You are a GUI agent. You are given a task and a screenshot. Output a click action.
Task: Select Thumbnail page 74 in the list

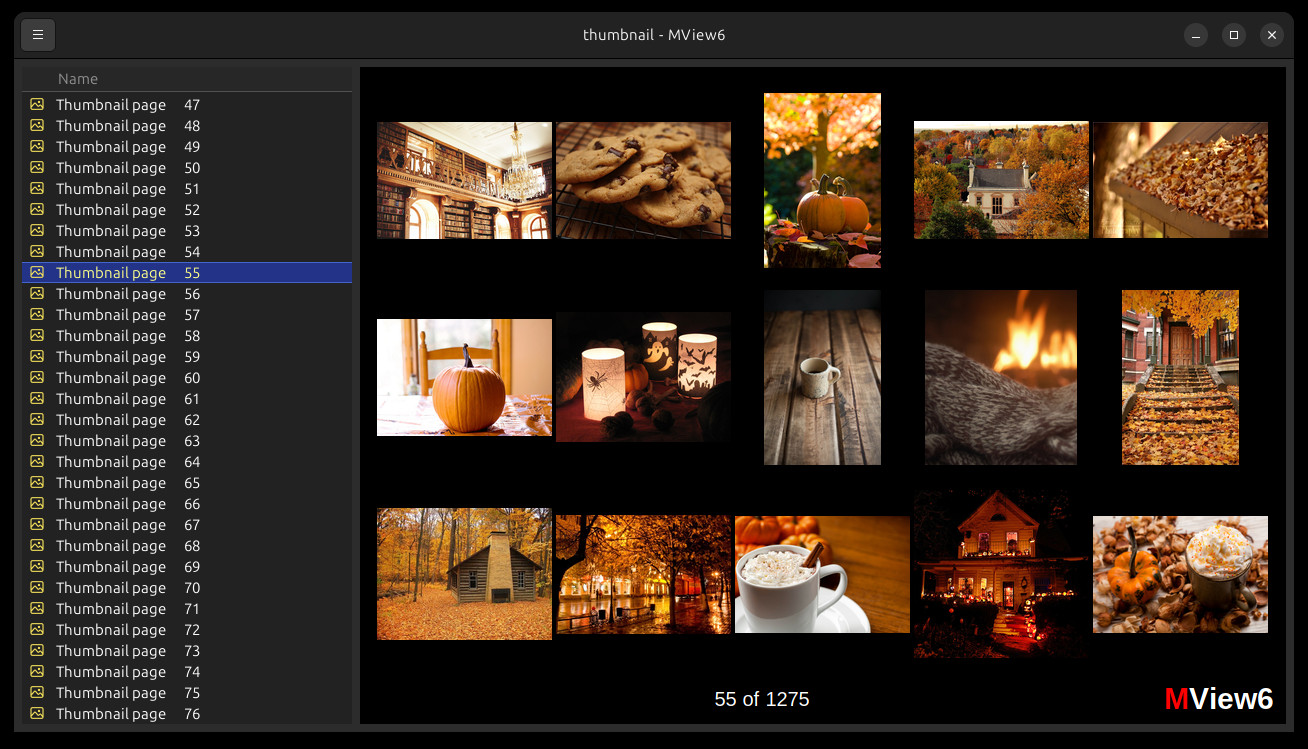(187, 672)
